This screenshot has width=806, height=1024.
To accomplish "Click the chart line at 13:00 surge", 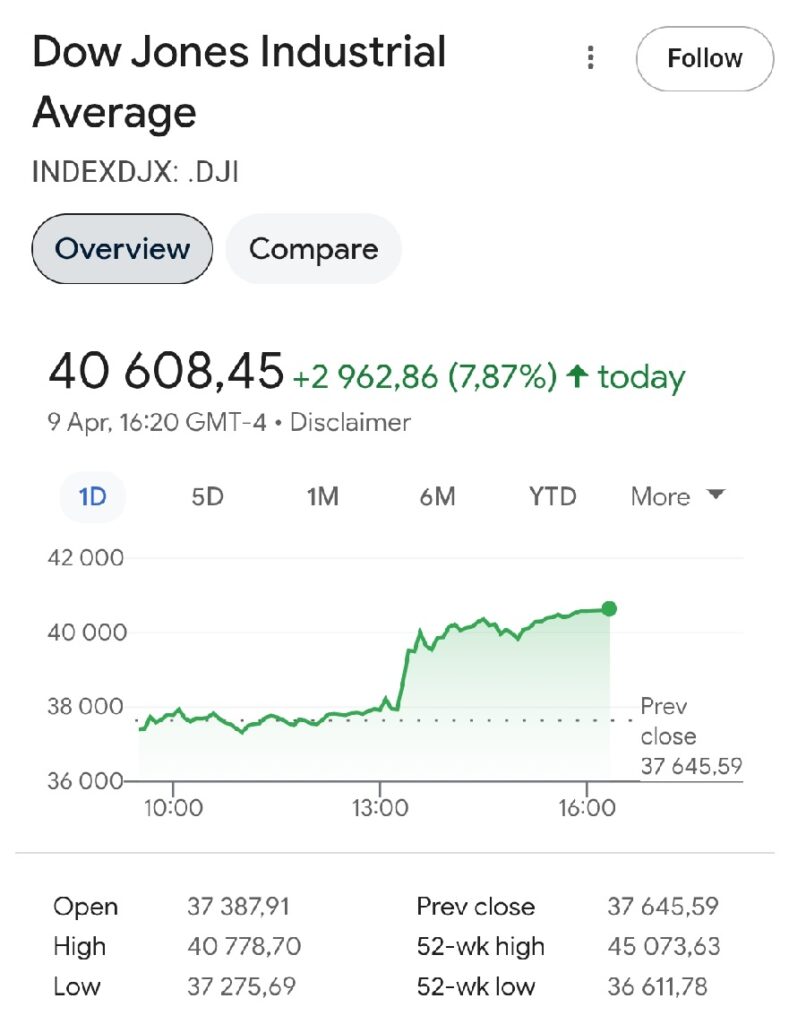I will (x=403, y=680).
